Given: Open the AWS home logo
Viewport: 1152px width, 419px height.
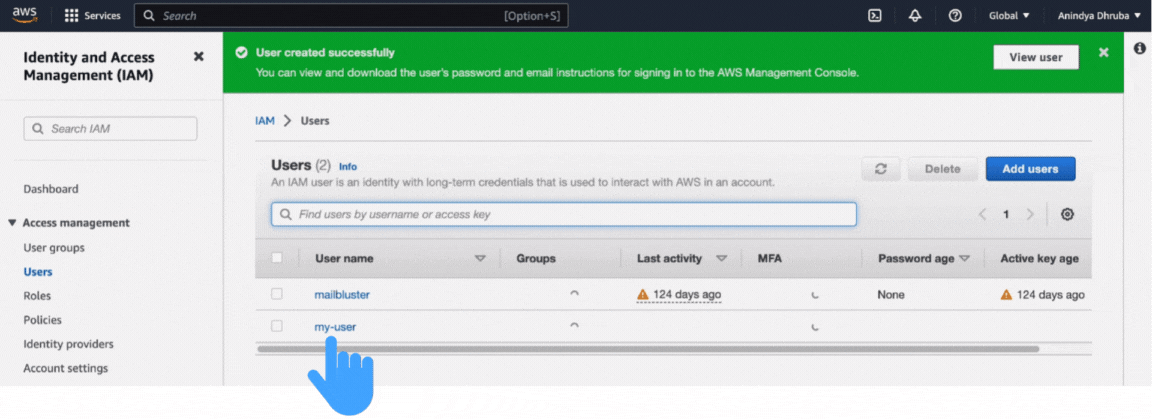Looking at the screenshot, I should pyautogui.click(x=24, y=15).
